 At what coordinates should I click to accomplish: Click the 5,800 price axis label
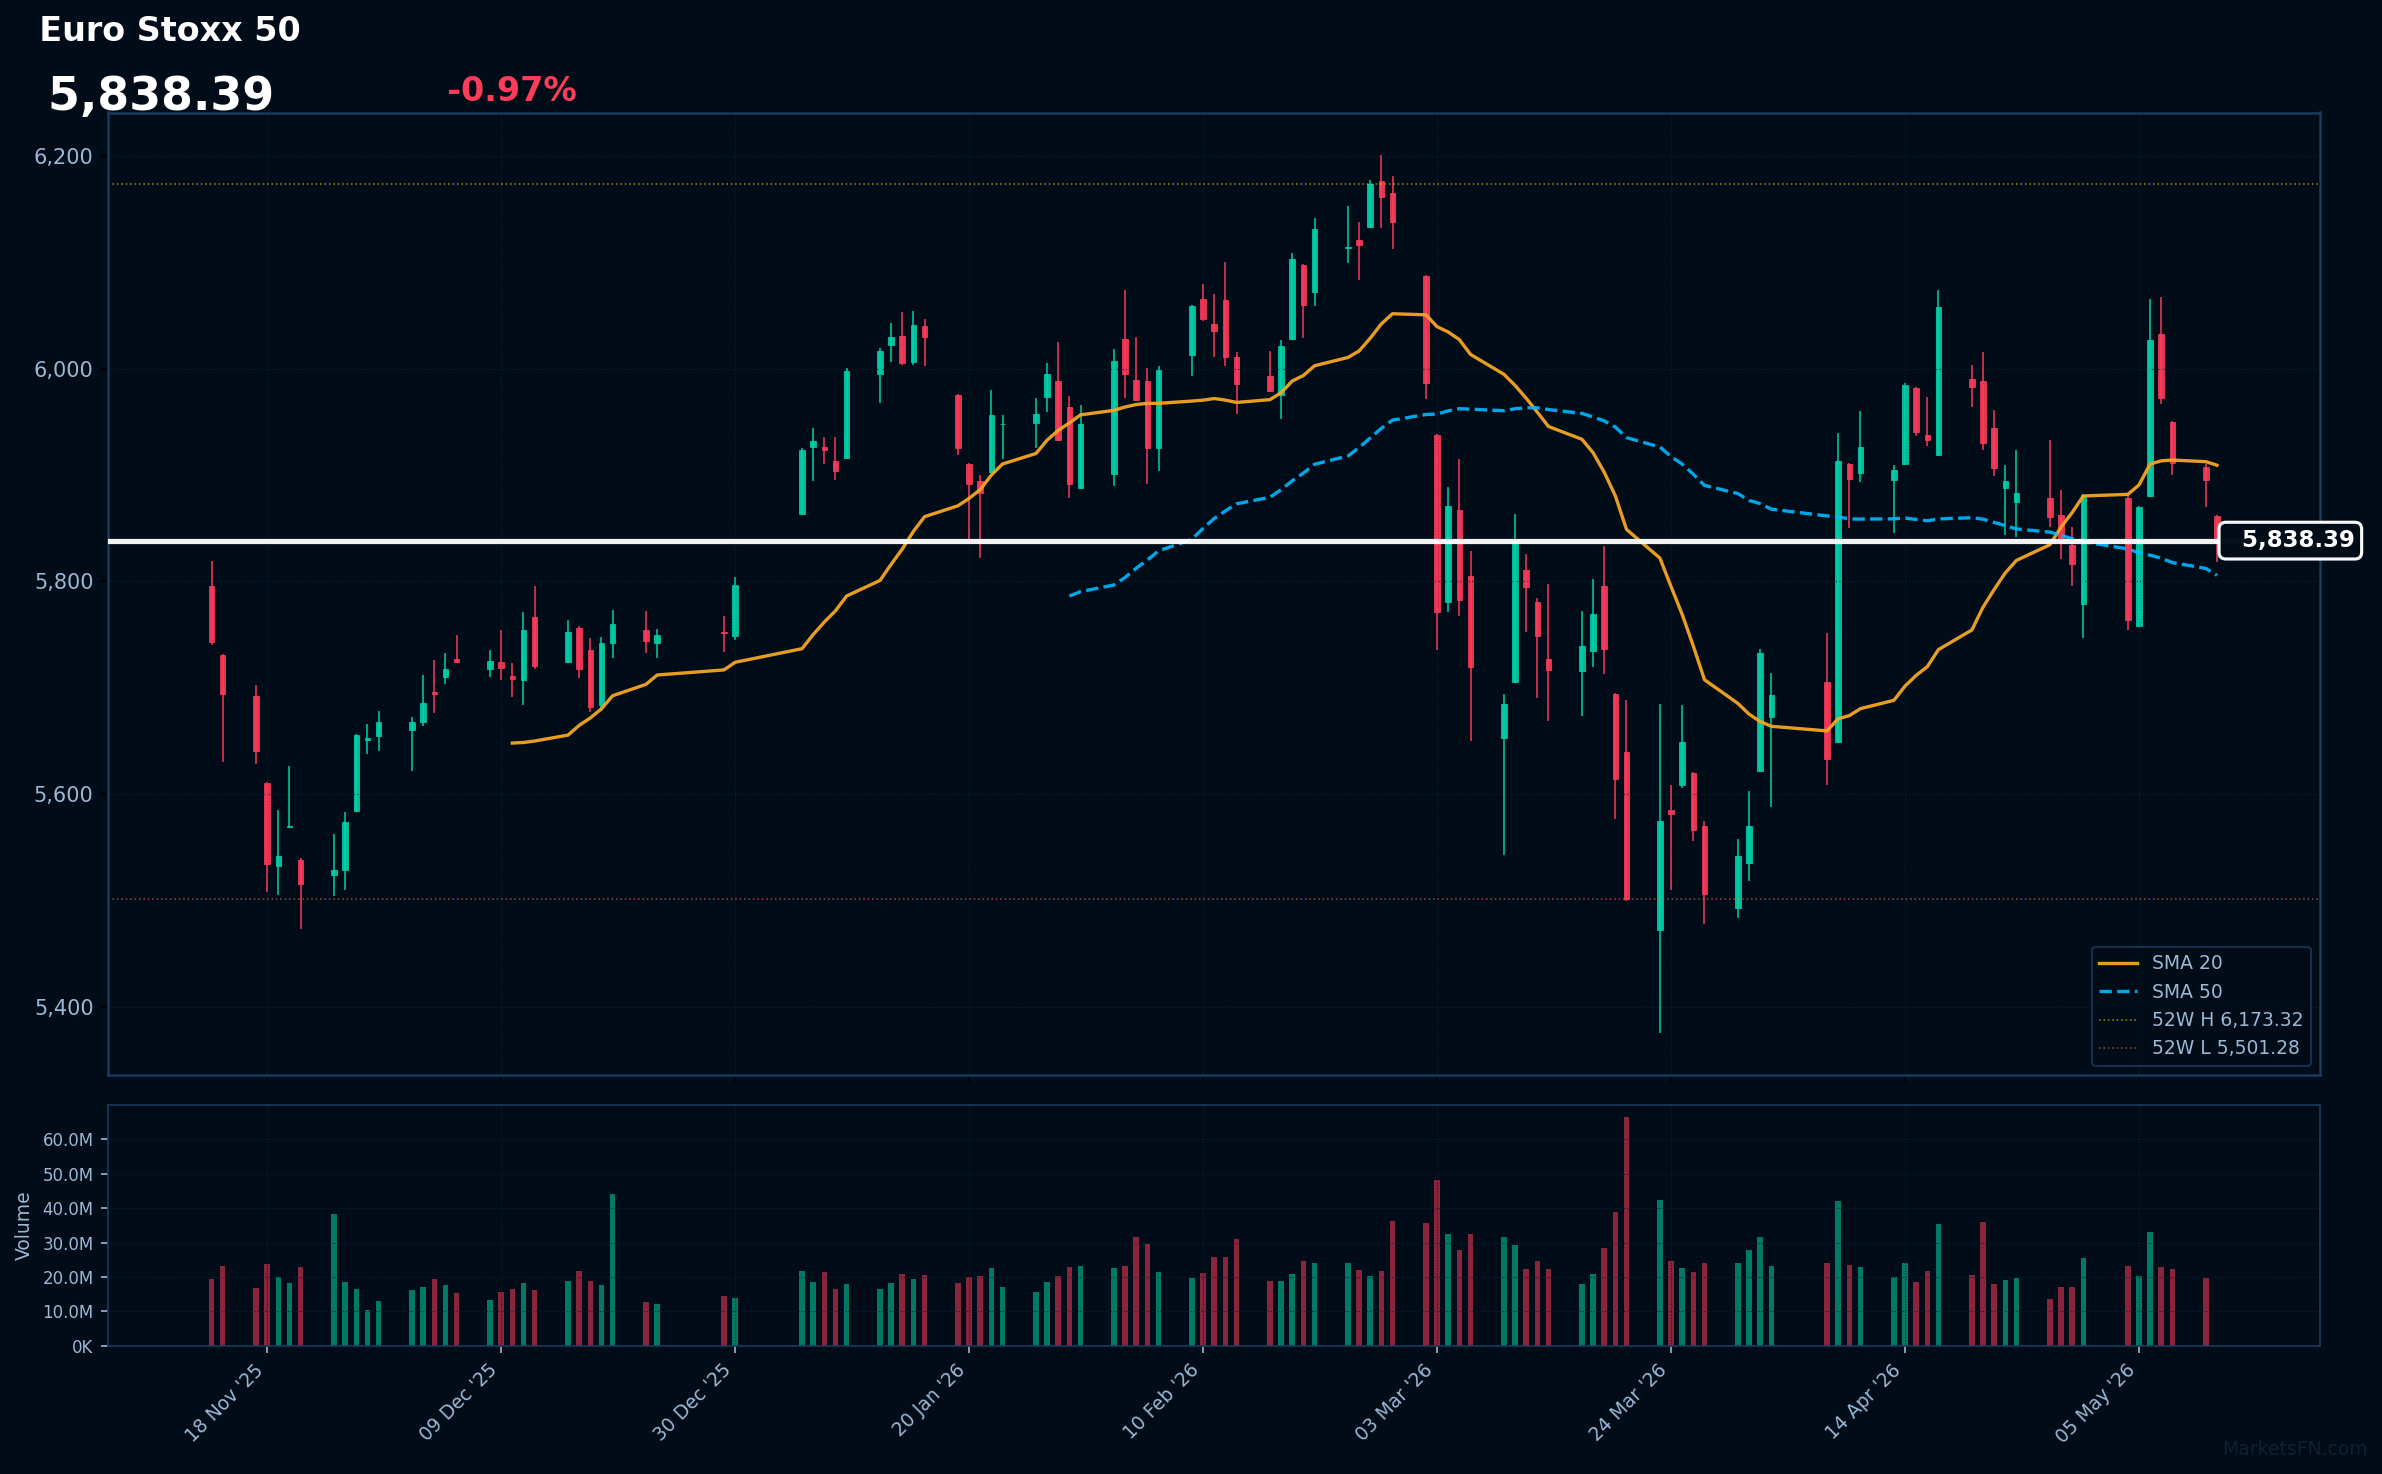(x=63, y=582)
